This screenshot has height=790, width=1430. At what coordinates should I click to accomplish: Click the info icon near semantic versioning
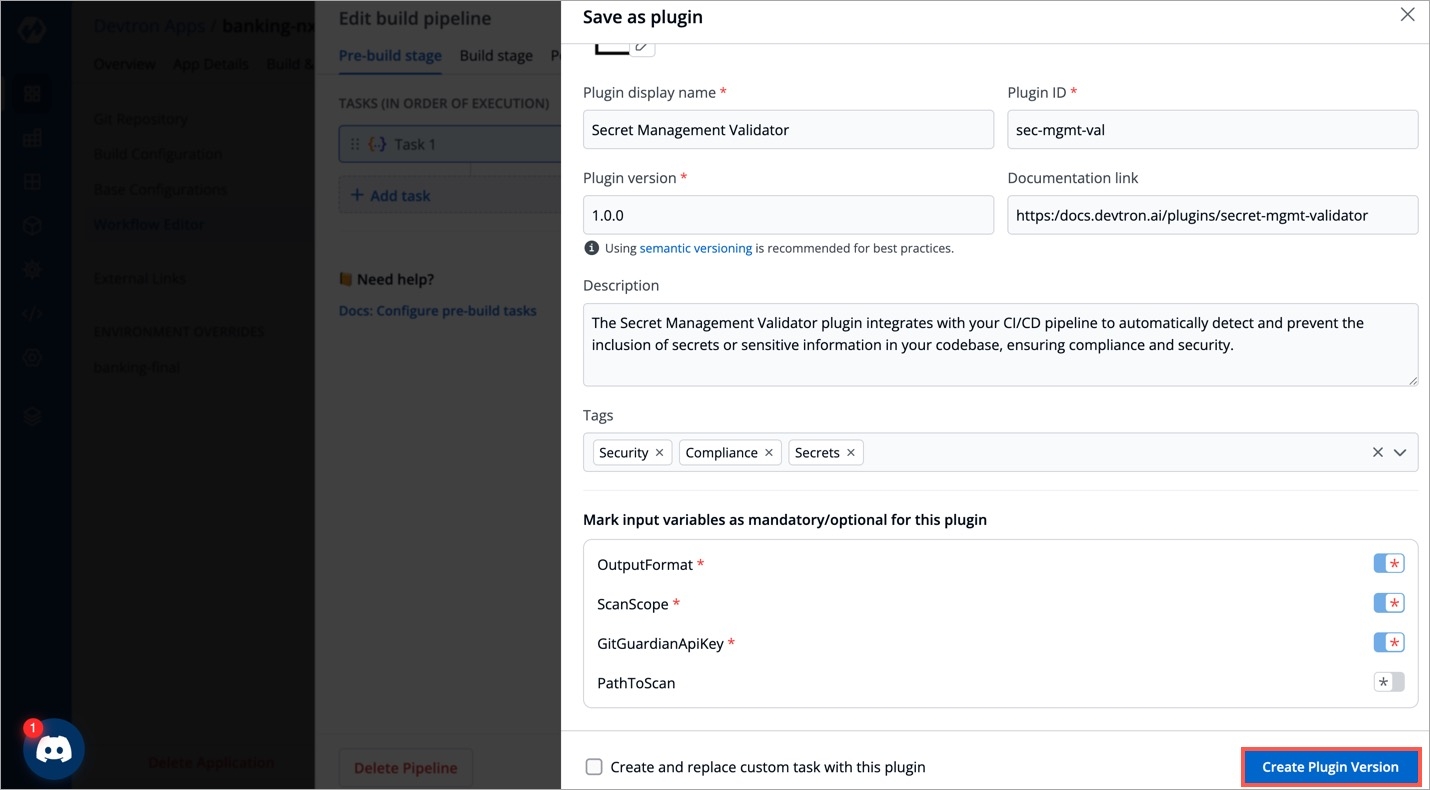[x=591, y=248]
